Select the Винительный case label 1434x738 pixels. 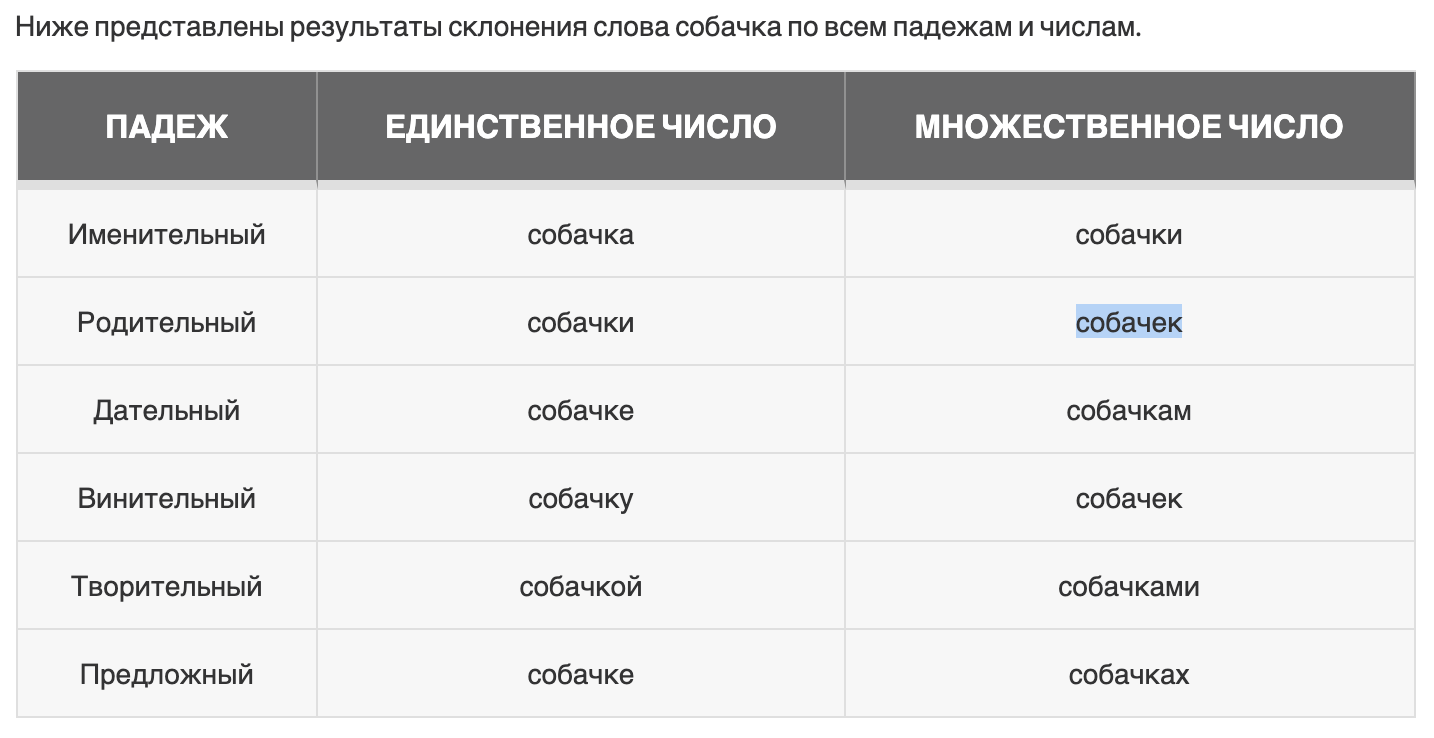(167, 499)
